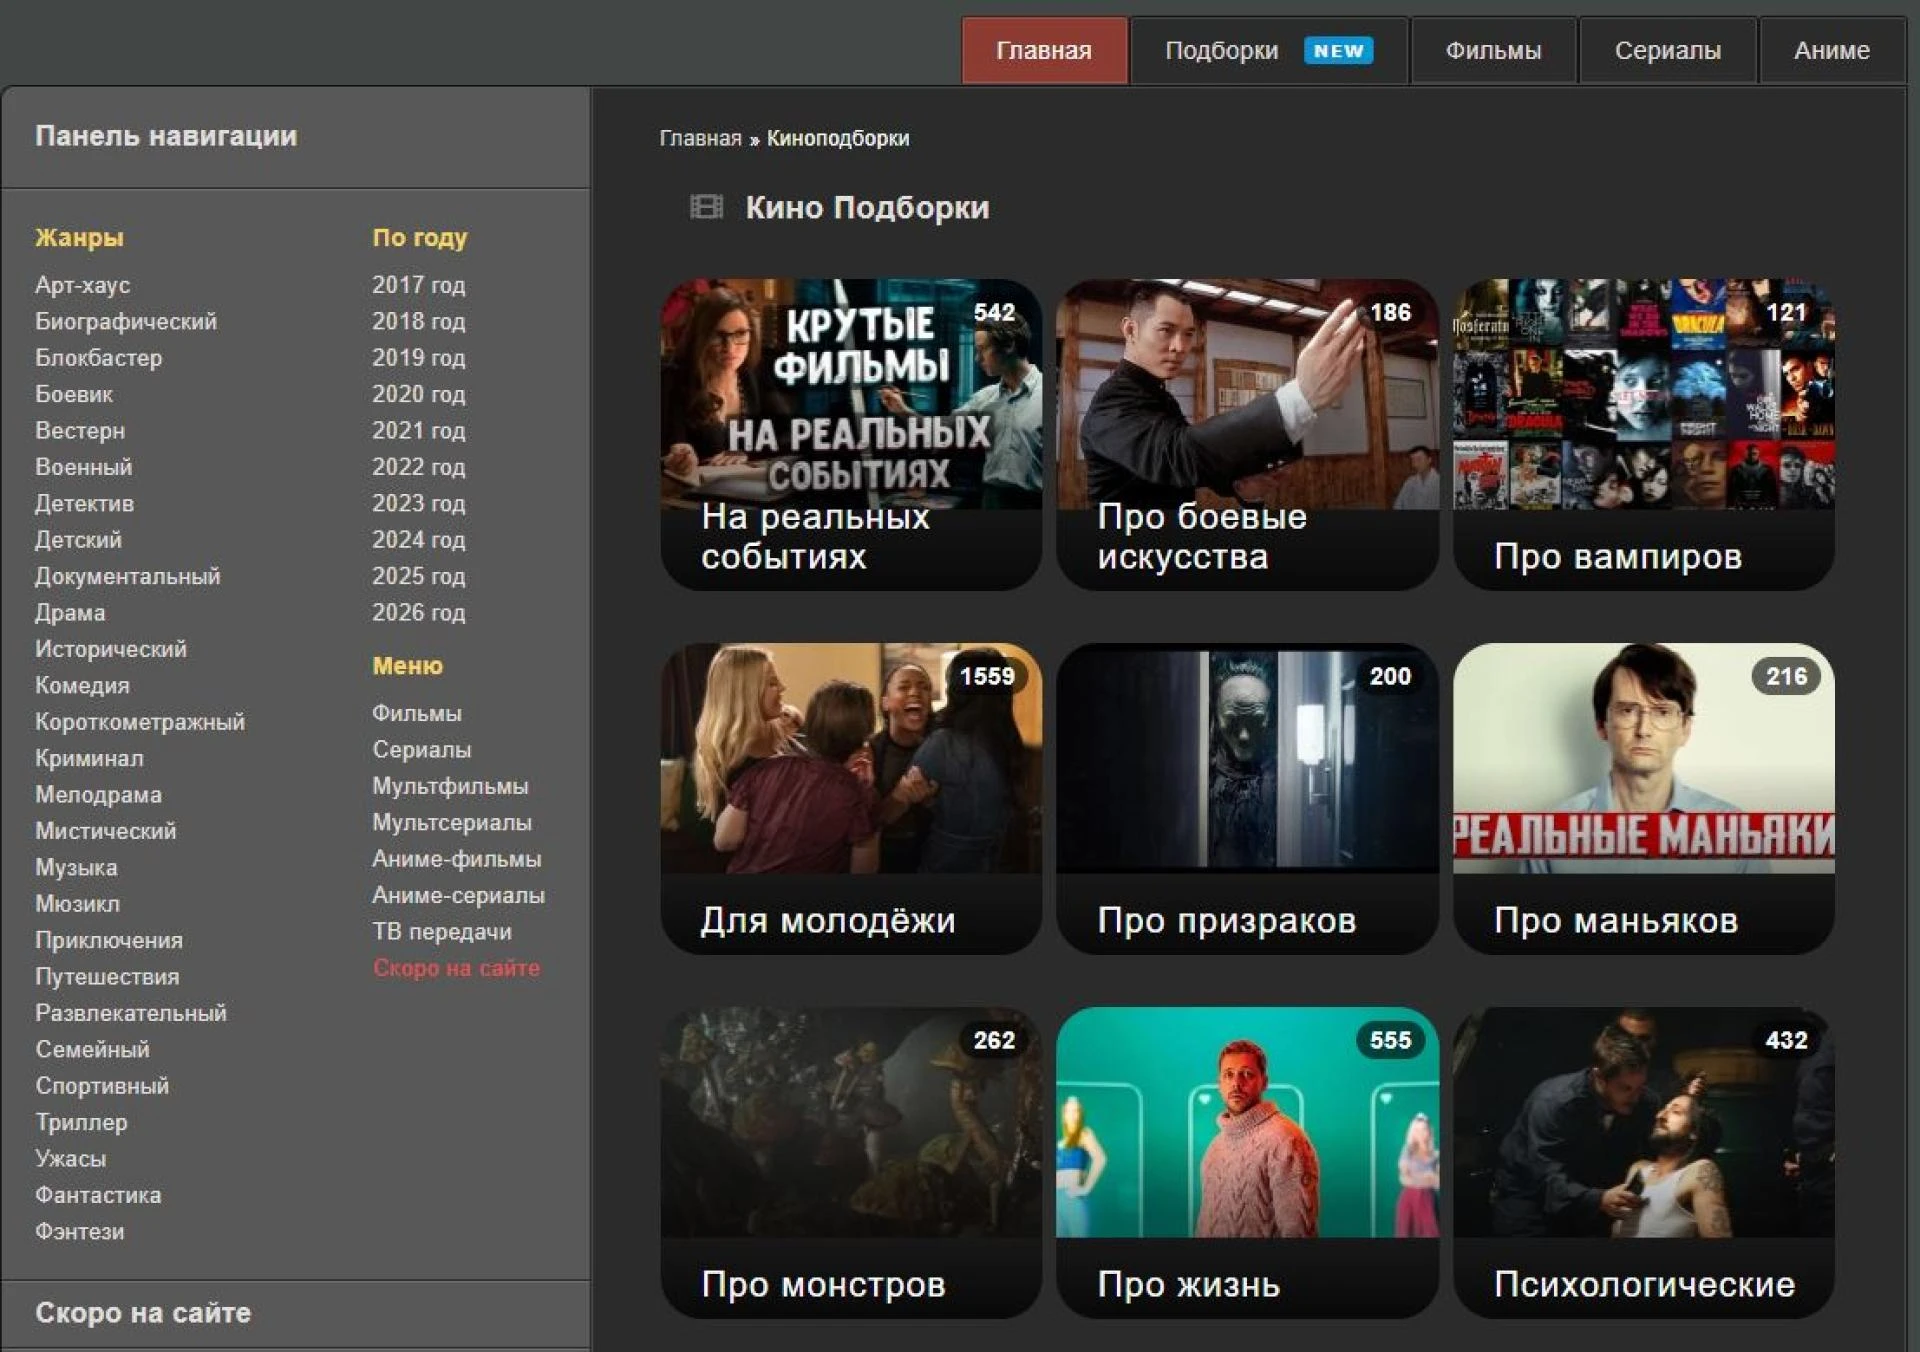Viewport: 1920px width, 1352px height.
Task: Click the film strip icon beside Кино Подборки
Action: 706,207
